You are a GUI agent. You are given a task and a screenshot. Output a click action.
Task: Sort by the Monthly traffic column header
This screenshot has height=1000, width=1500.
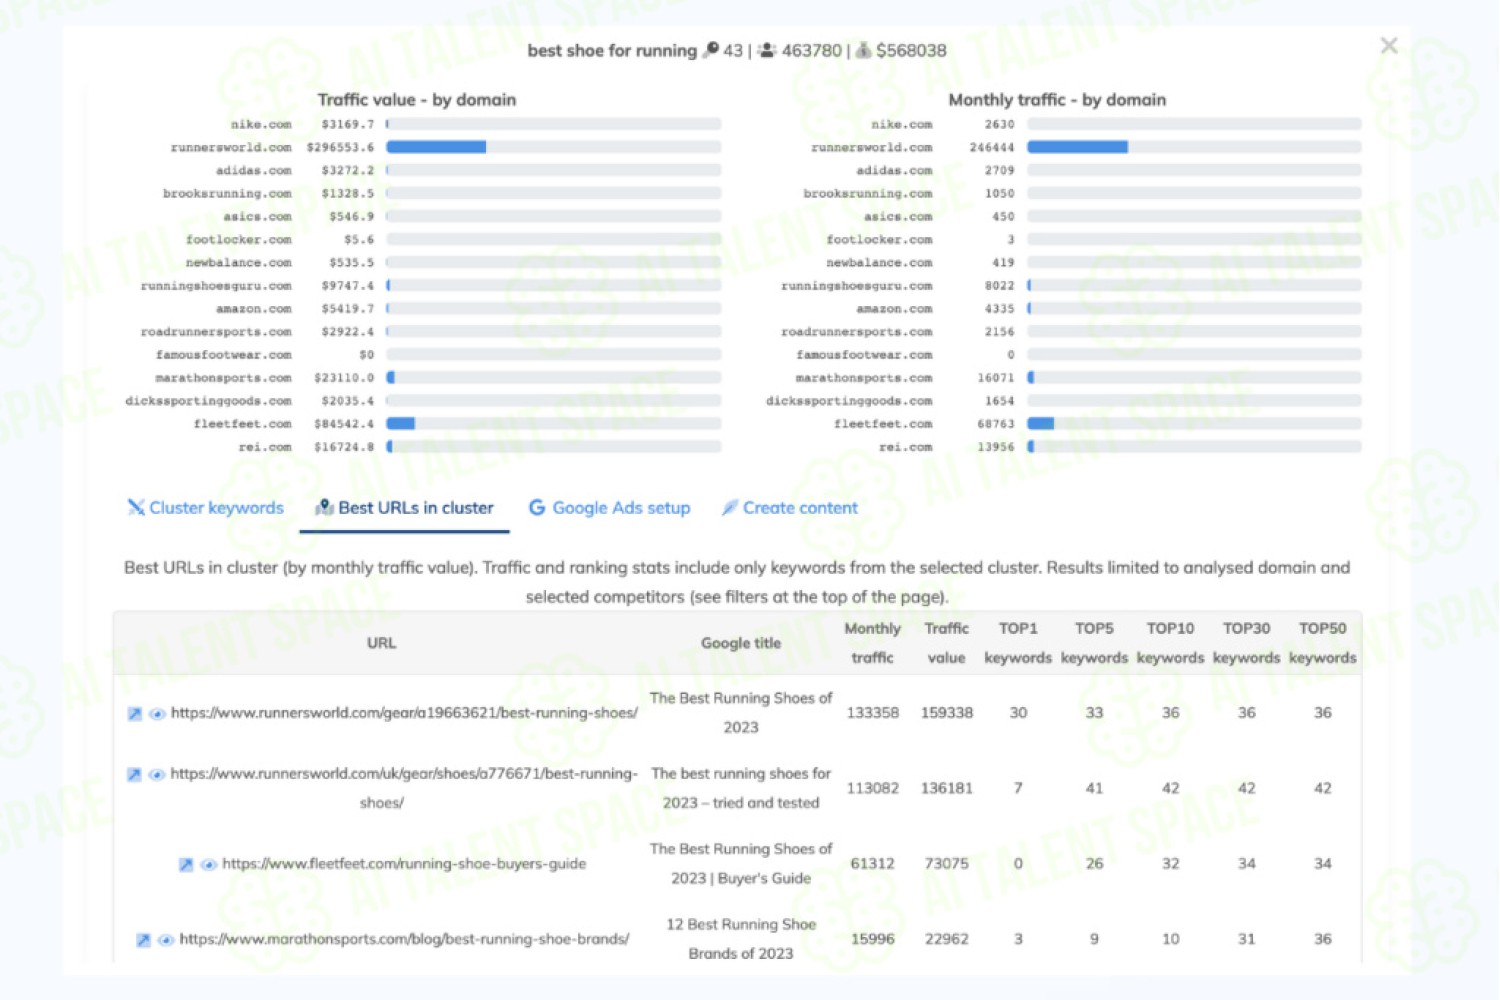tap(872, 643)
